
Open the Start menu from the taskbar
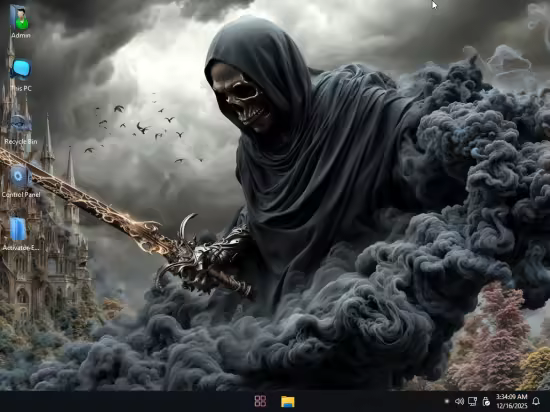tap(260, 401)
